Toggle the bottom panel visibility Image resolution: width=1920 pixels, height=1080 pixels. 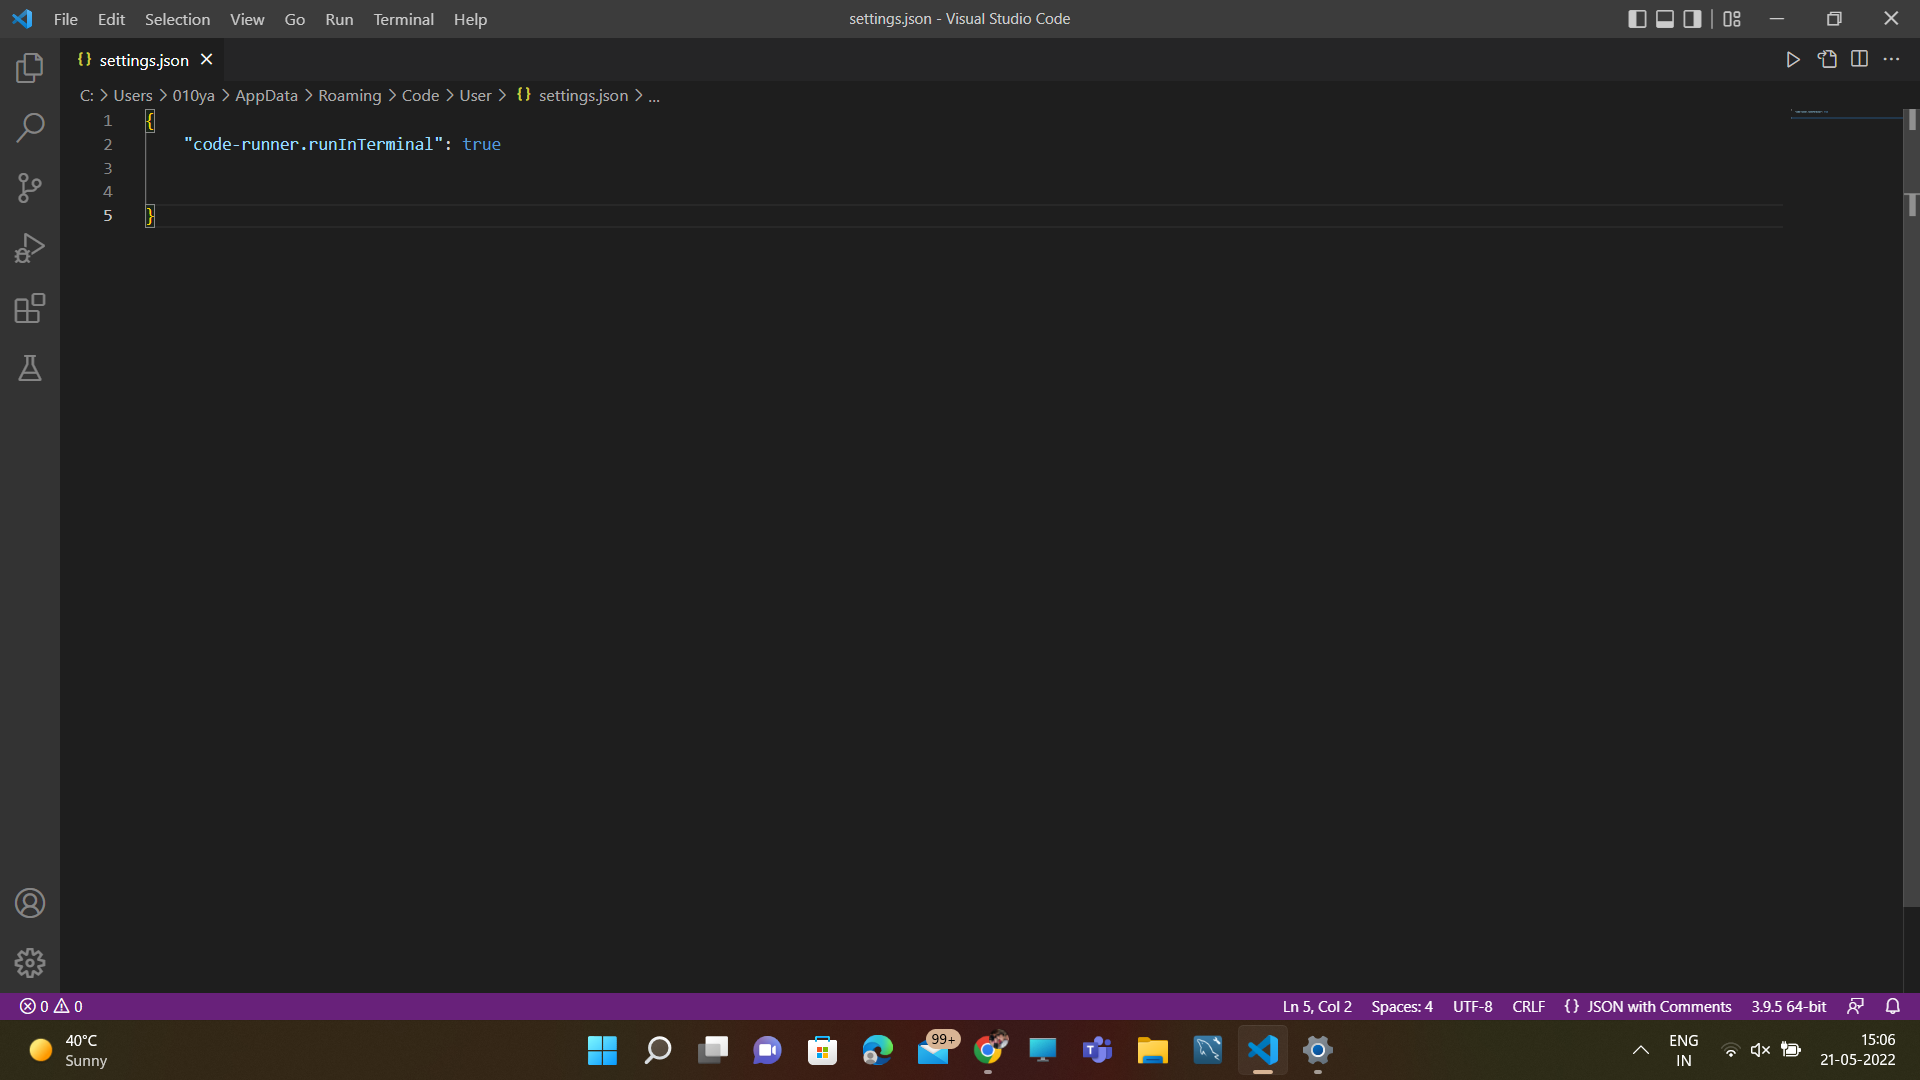(1664, 18)
